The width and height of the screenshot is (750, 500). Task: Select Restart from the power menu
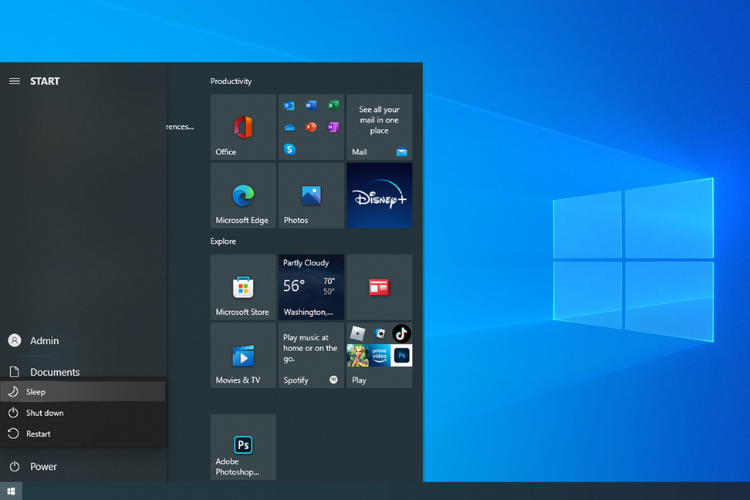83,434
